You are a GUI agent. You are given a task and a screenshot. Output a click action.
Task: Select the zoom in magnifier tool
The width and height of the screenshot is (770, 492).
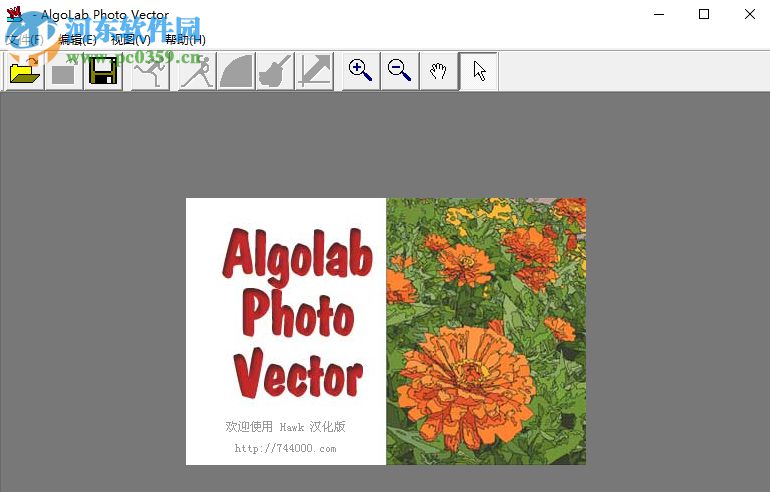pos(361,72)
